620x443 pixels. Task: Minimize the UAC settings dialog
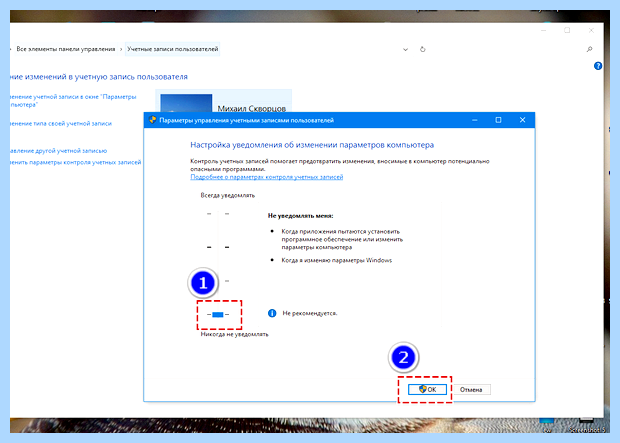click(x=474, y=120)
